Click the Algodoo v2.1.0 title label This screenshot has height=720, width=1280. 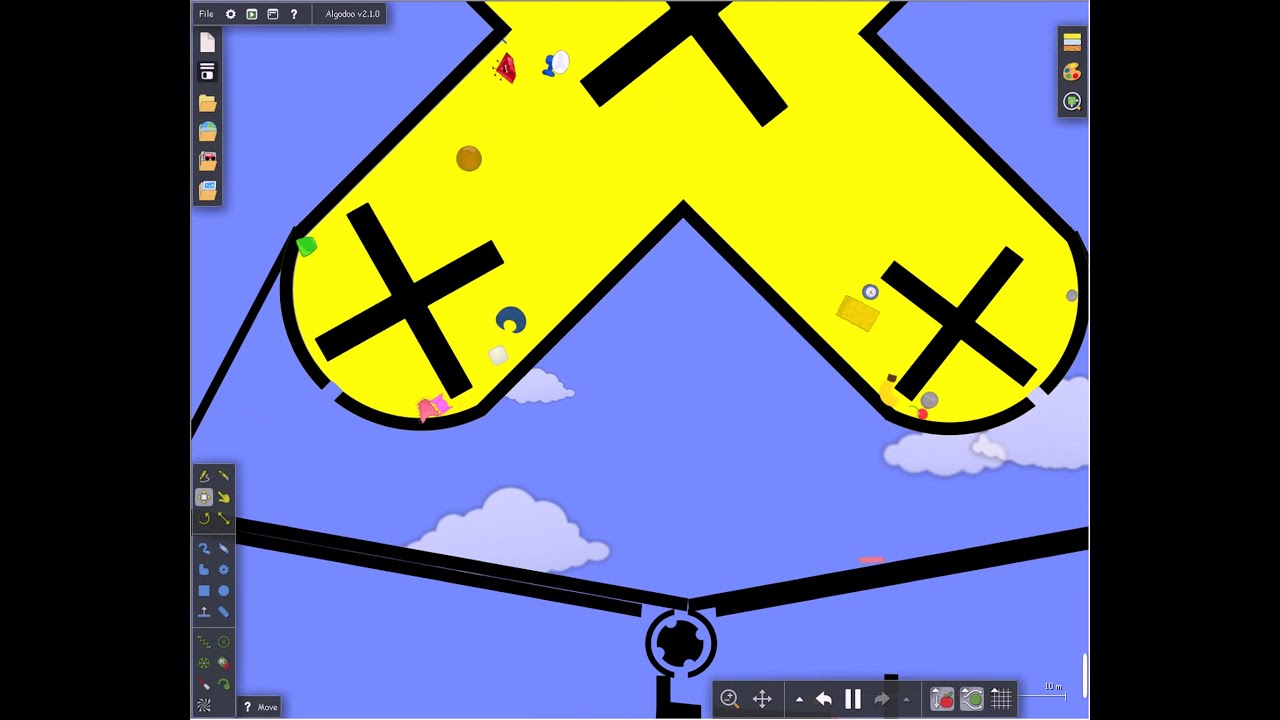[x=352, y=14]
